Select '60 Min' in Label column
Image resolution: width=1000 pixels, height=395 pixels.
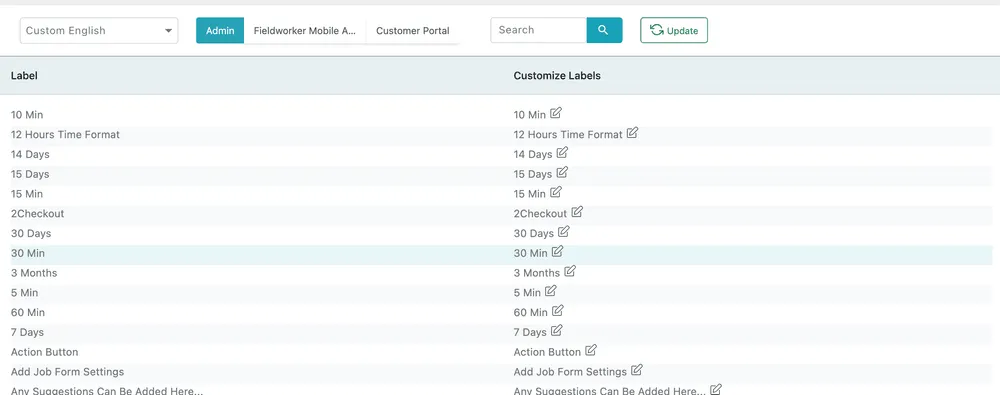(27, 313)
